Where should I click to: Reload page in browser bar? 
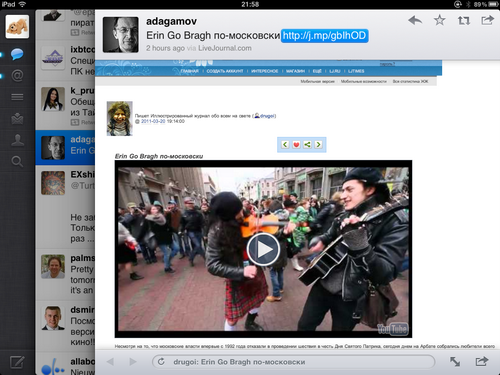click(x=161, y=362)
